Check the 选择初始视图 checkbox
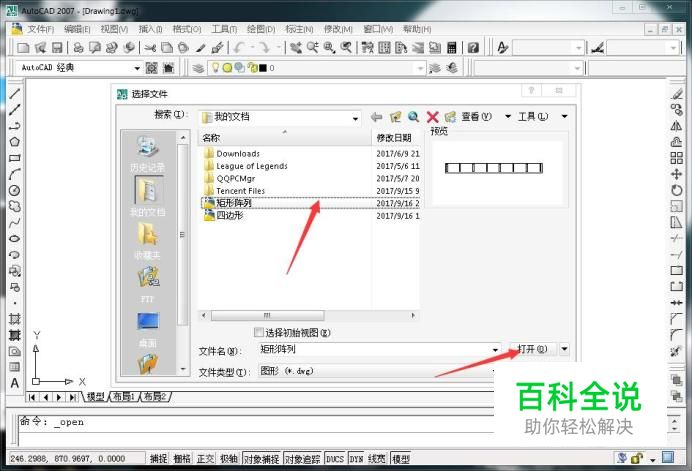The image size is (692, 471). 260,332
